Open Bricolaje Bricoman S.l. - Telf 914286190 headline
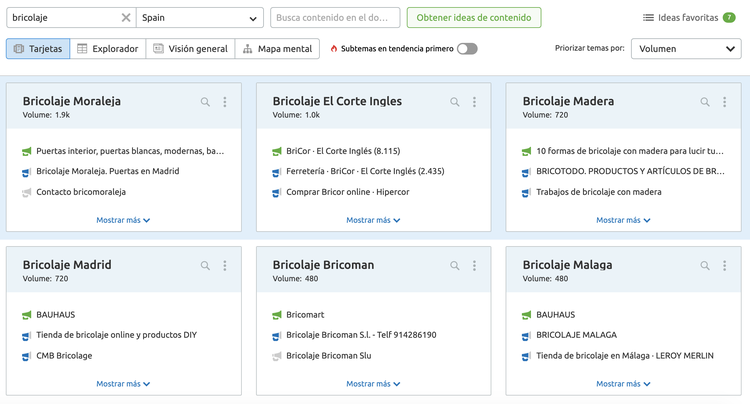This screenshot has width=750, height=404. coord(361,335)
